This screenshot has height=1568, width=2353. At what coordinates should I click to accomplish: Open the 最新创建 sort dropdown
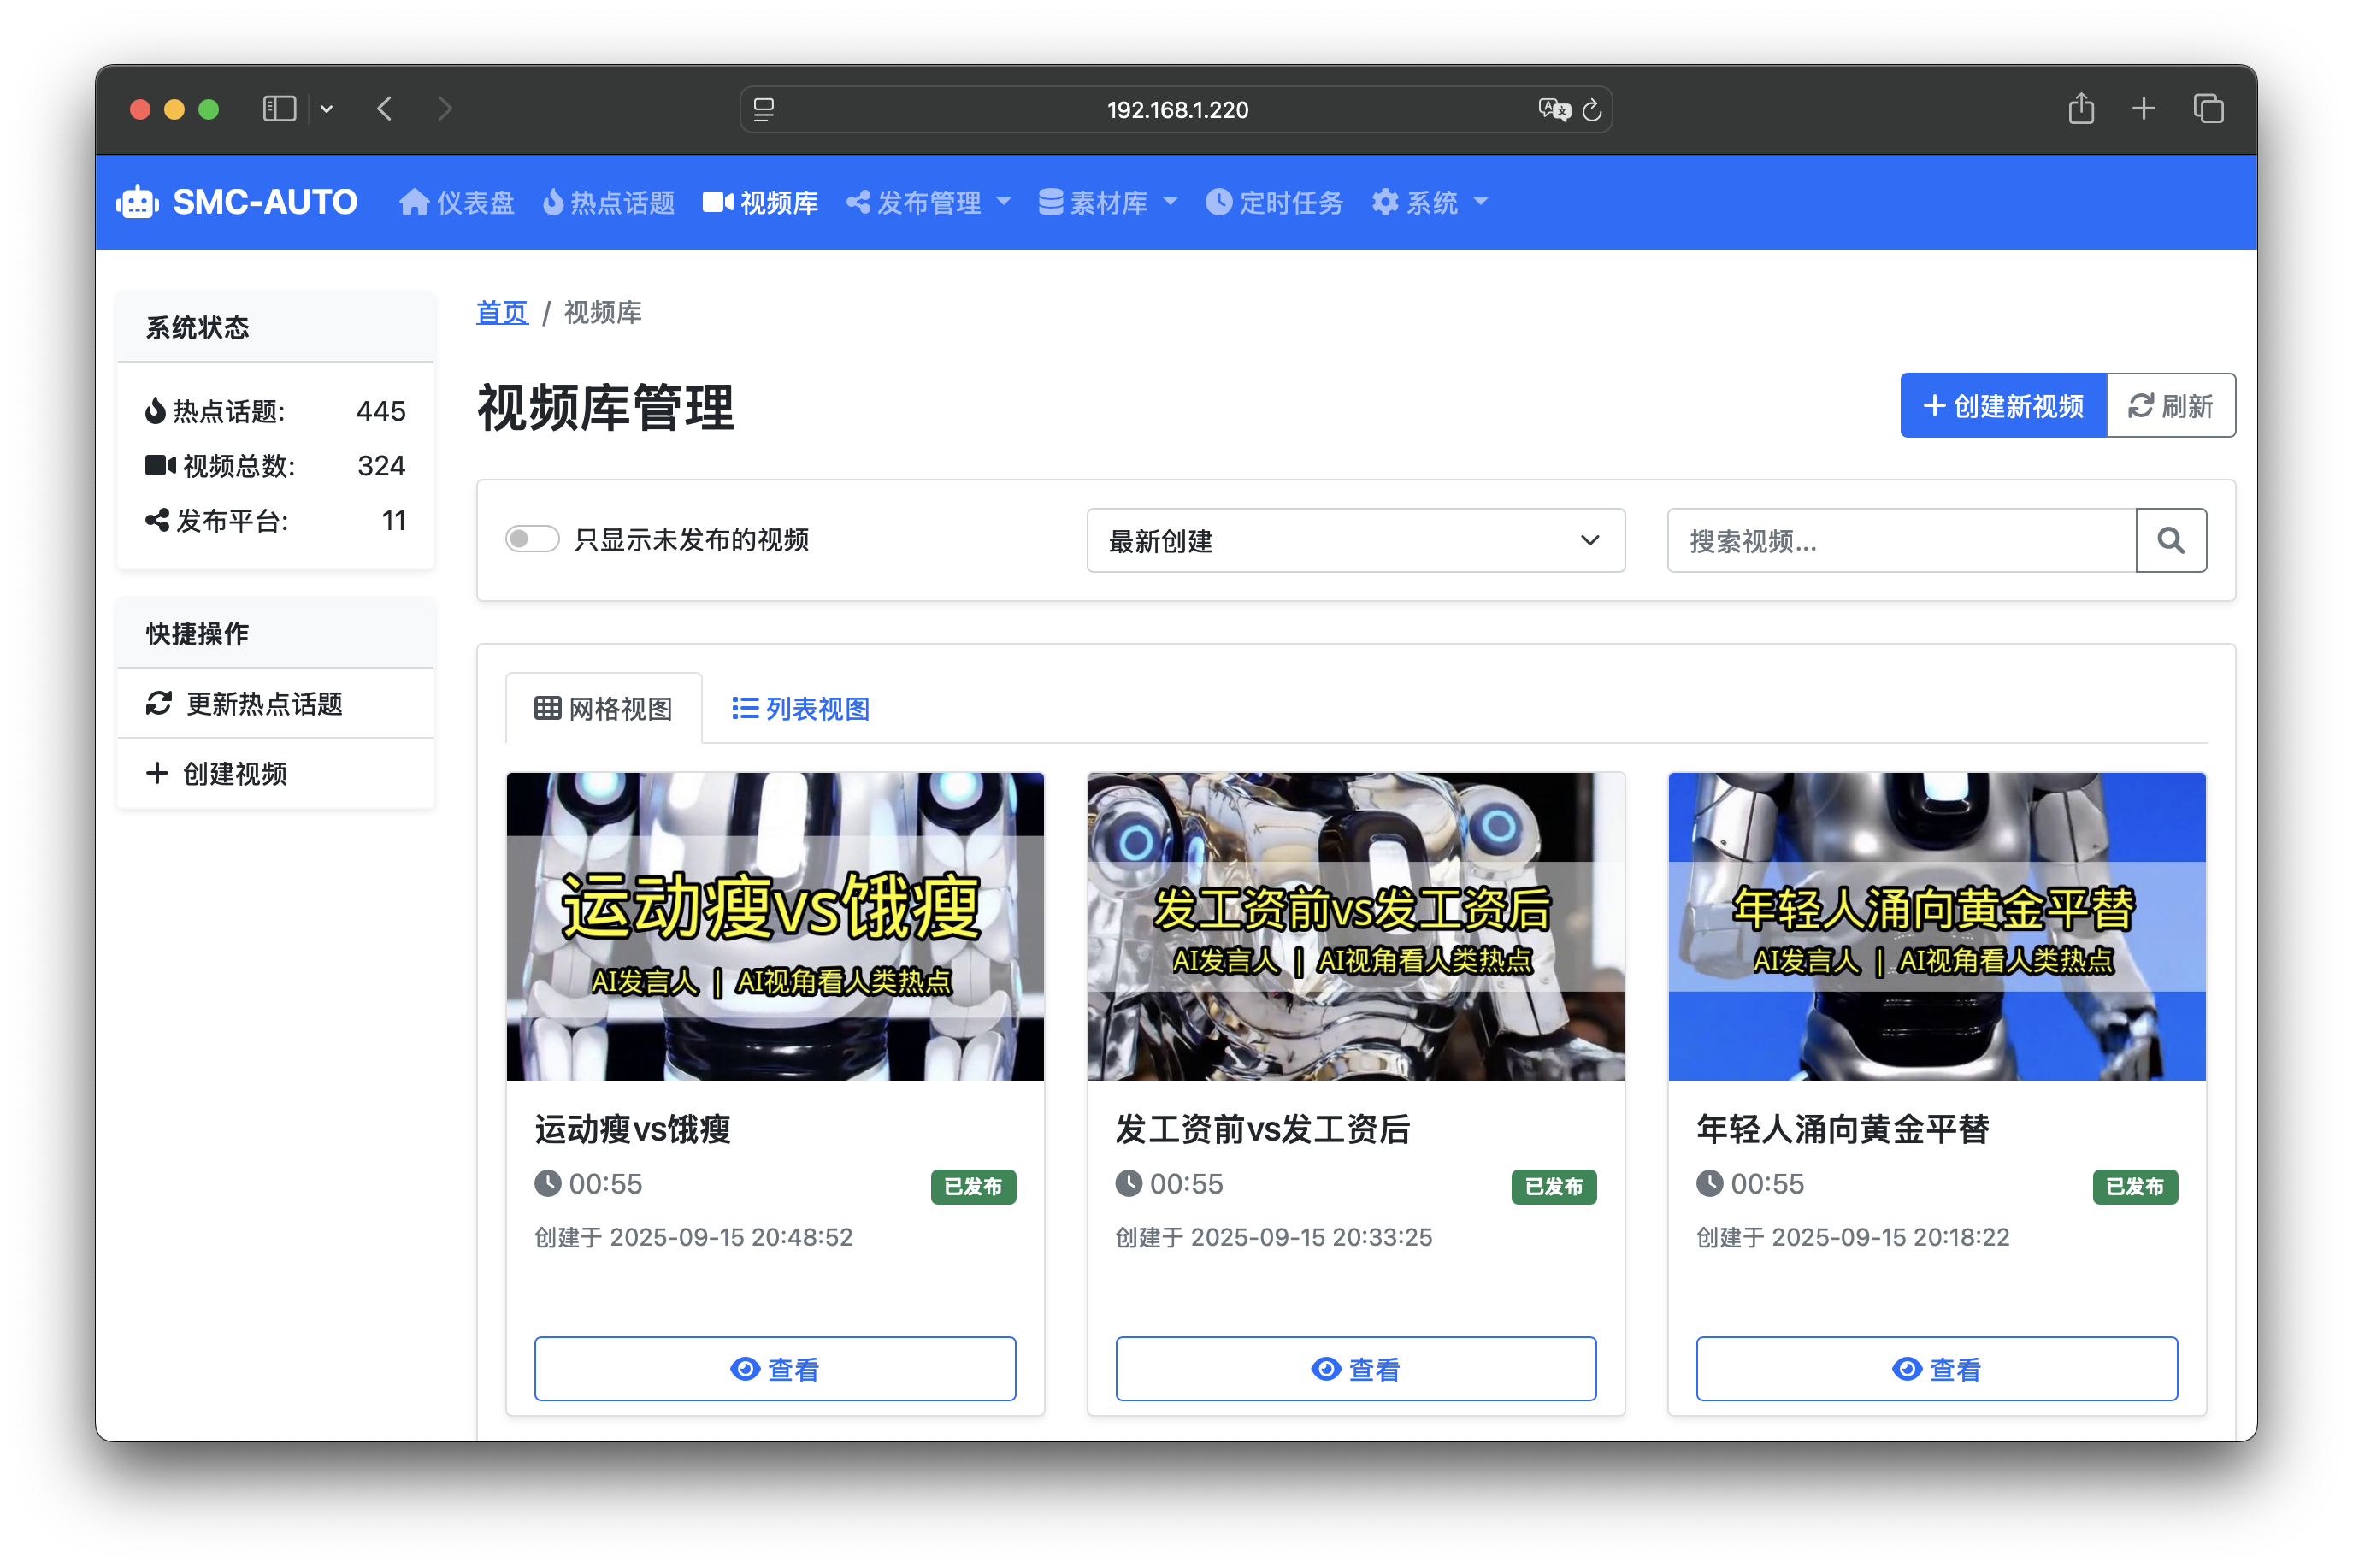click(x=1355, y=540)
